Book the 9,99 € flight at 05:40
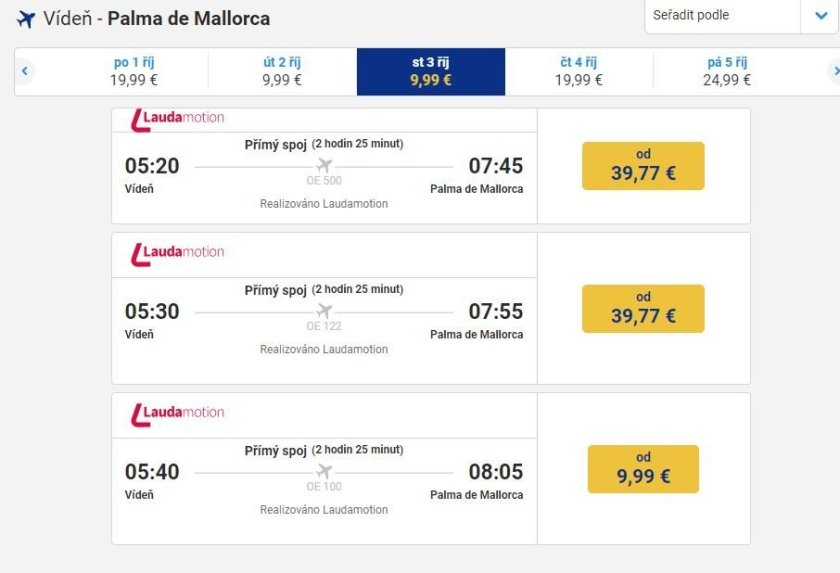Image resolution: width=840 pixels, height=573 pixels. (x=643, y=469)
